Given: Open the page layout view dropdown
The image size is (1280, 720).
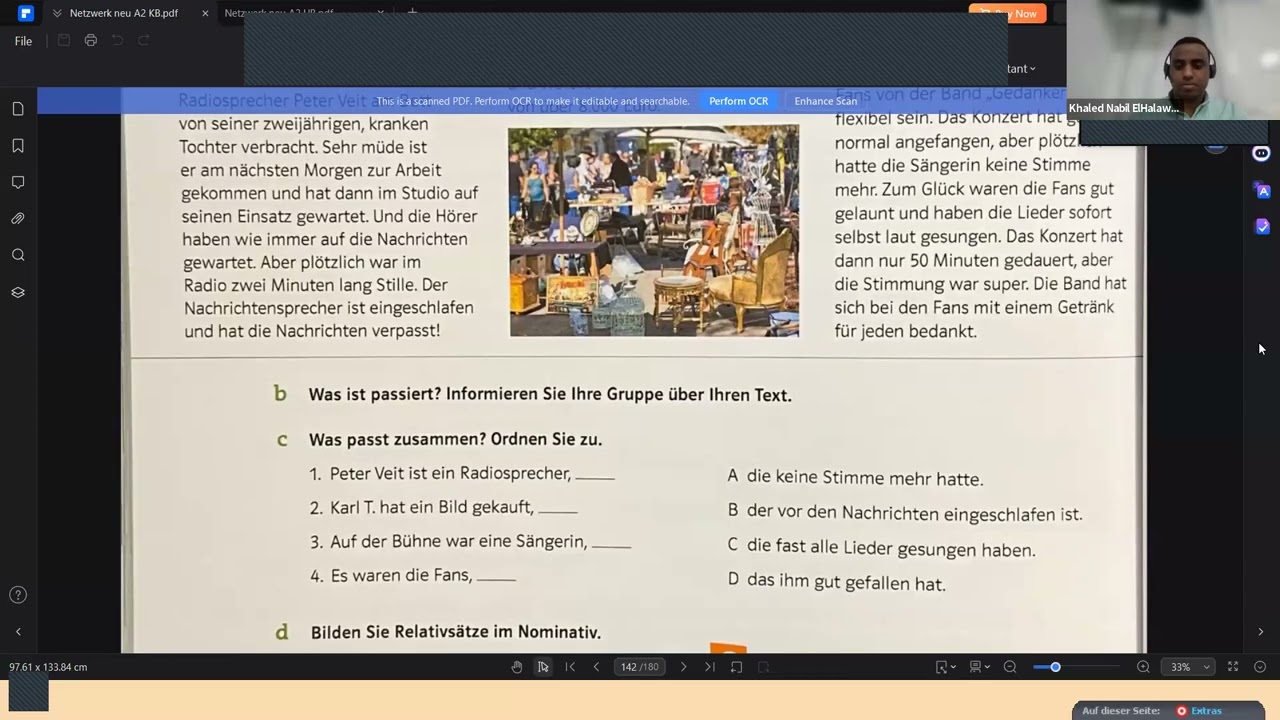Looking at the screenshot, I should pos(979,667).
